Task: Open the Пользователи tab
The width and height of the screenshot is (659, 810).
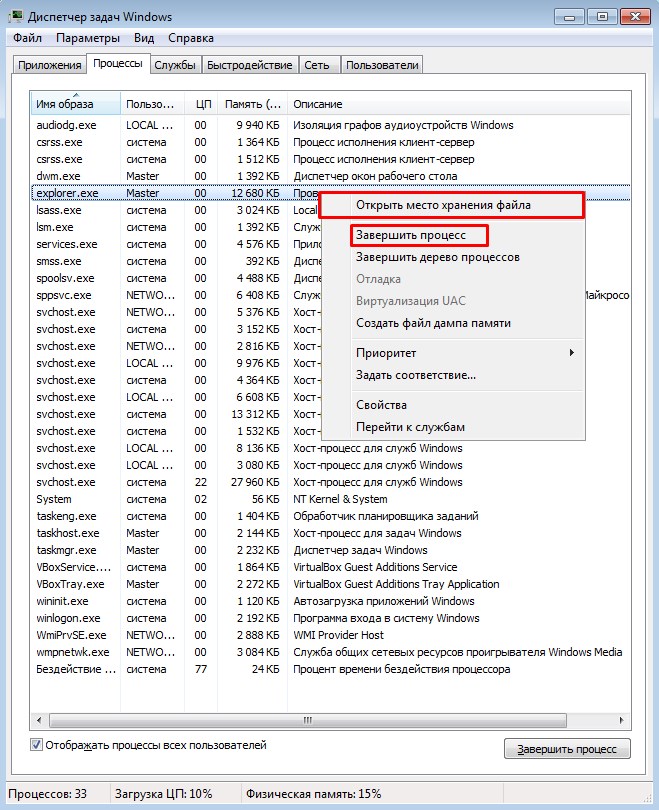Action: coord(382,65)
